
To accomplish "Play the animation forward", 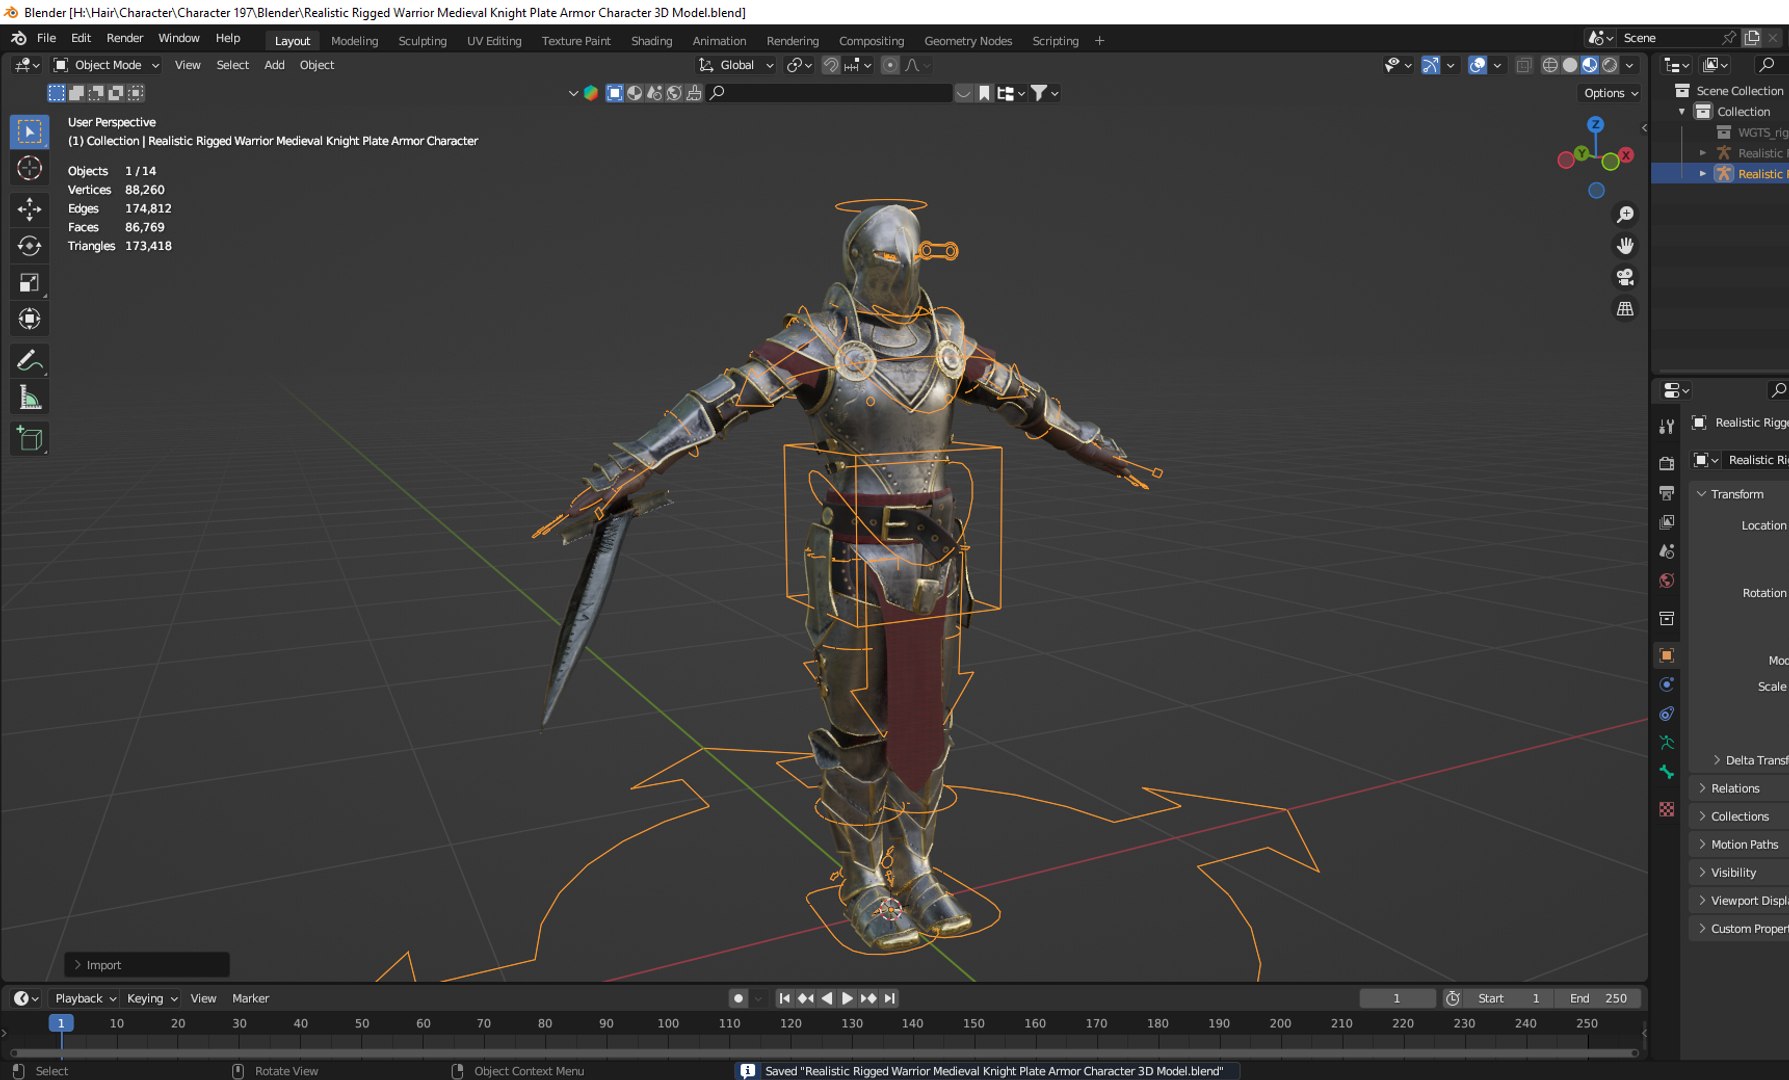I will coord(847,998).
